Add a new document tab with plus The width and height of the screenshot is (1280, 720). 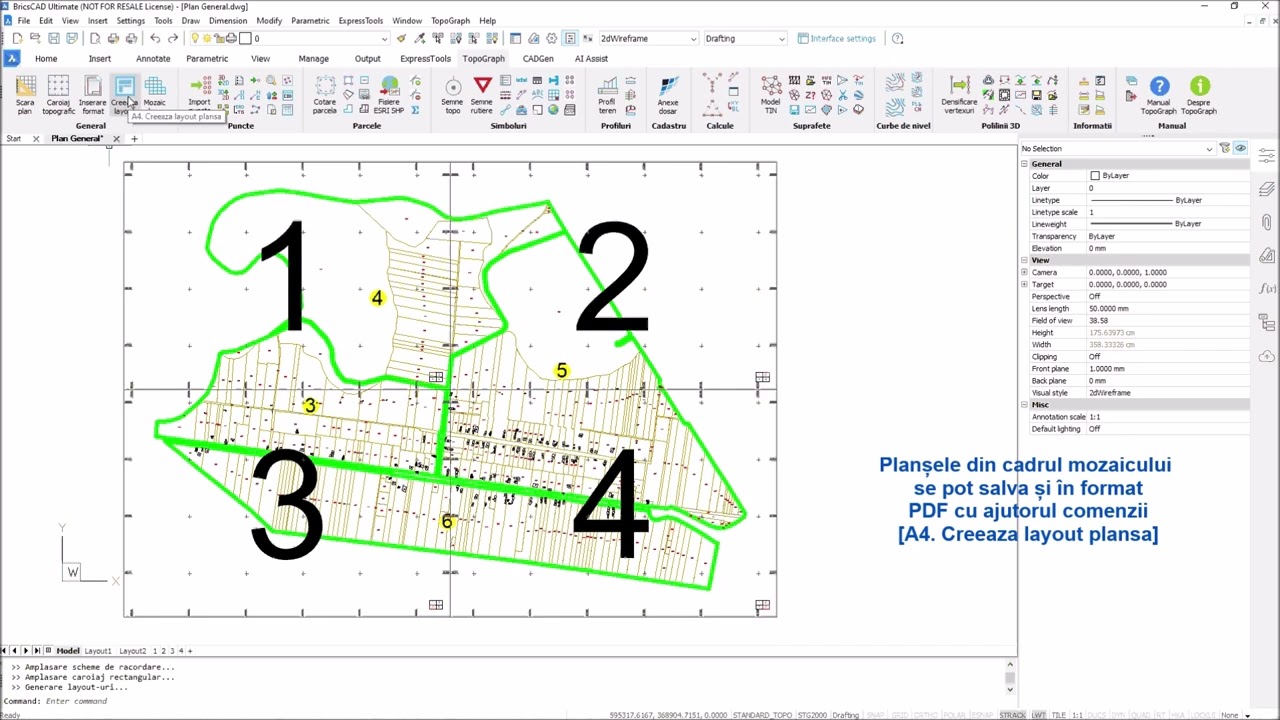[134, 138]
